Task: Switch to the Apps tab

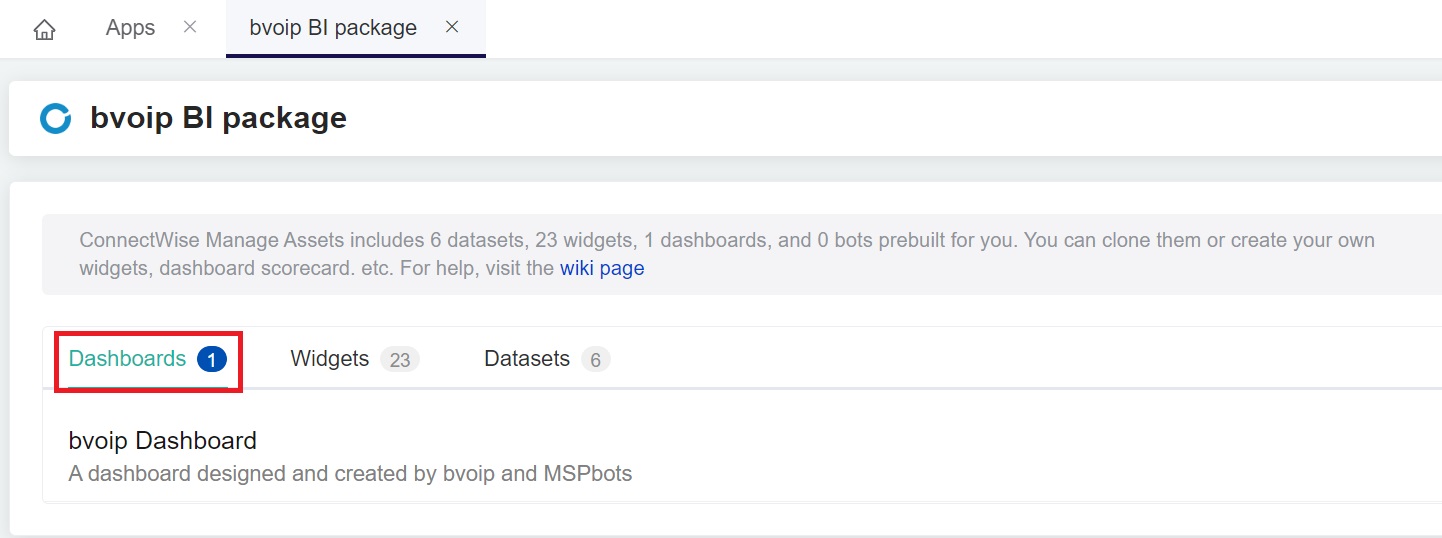Action: click(130, 28)
